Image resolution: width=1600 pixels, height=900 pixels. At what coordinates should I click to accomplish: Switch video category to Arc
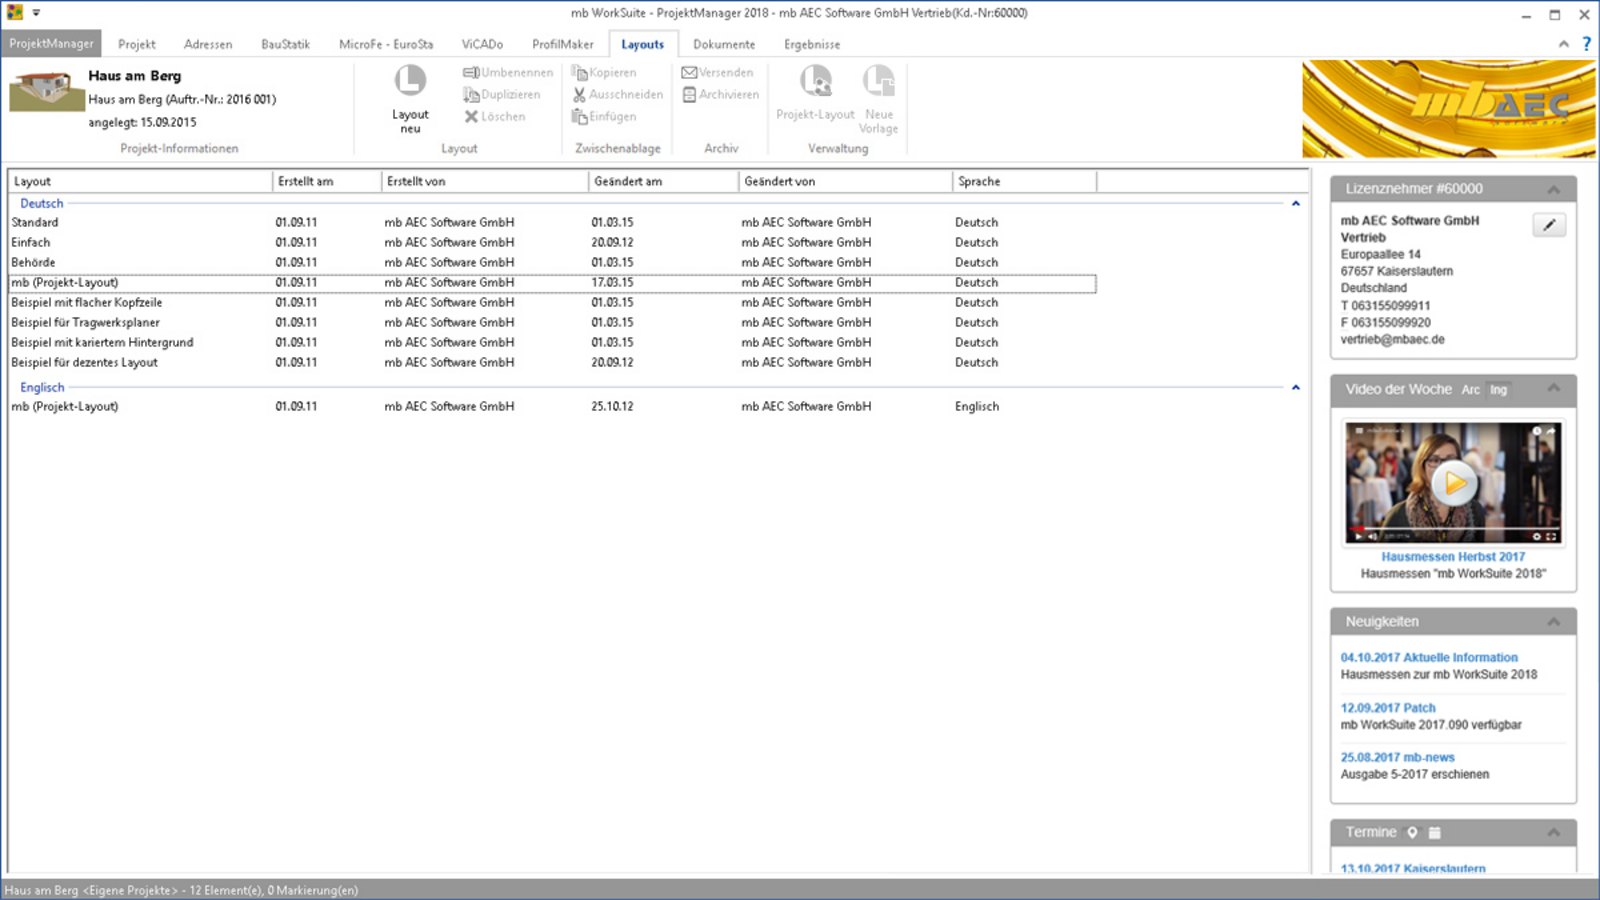click(1470, 390)
